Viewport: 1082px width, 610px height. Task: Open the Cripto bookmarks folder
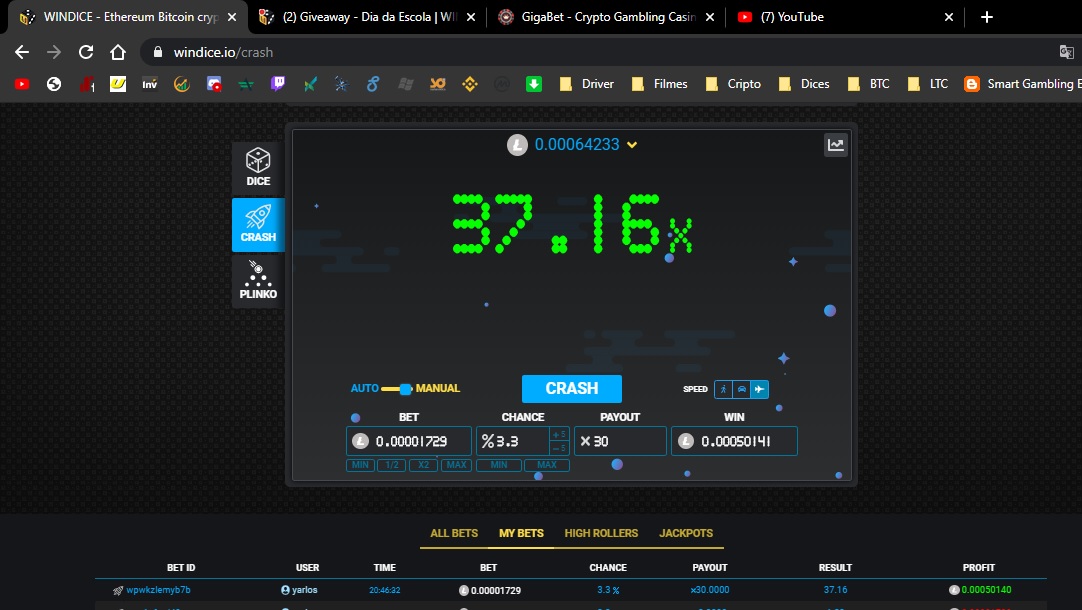coord(733,84)
